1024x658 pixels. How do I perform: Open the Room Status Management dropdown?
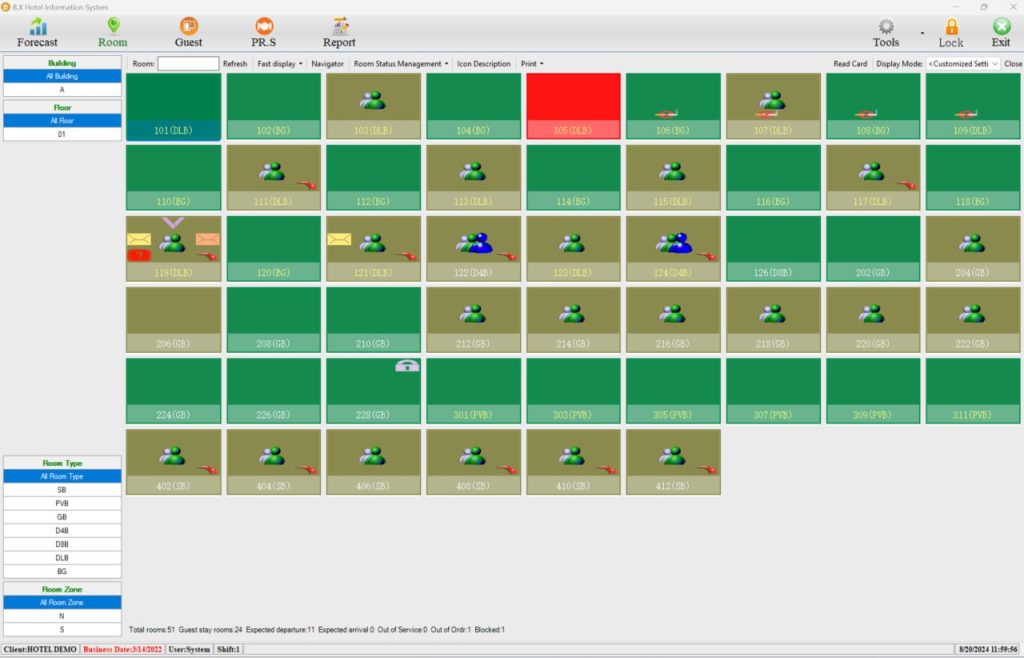pos(401,64)
